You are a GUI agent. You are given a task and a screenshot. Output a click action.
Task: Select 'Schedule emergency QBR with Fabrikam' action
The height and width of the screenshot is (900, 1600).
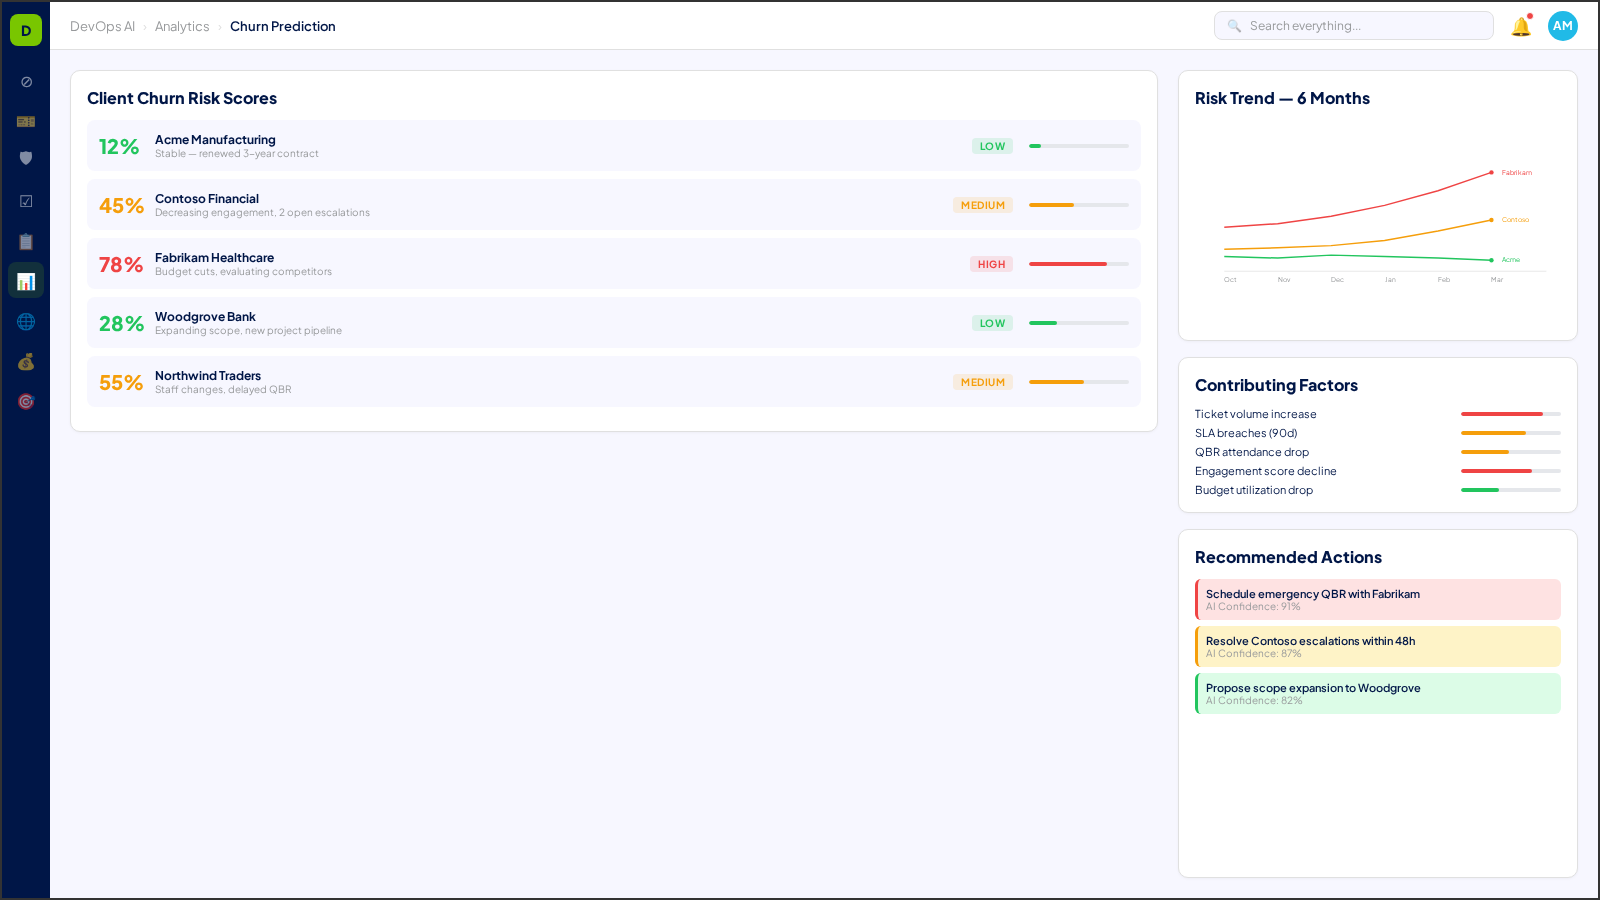(1378, 599)
